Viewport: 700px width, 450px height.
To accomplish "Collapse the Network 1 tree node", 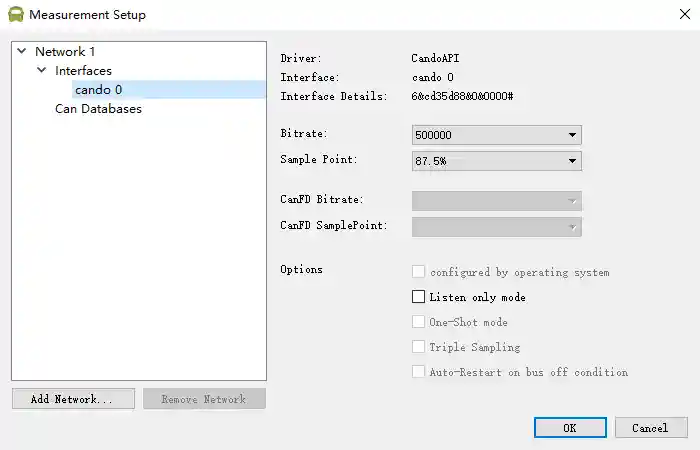I will [21, 51].
